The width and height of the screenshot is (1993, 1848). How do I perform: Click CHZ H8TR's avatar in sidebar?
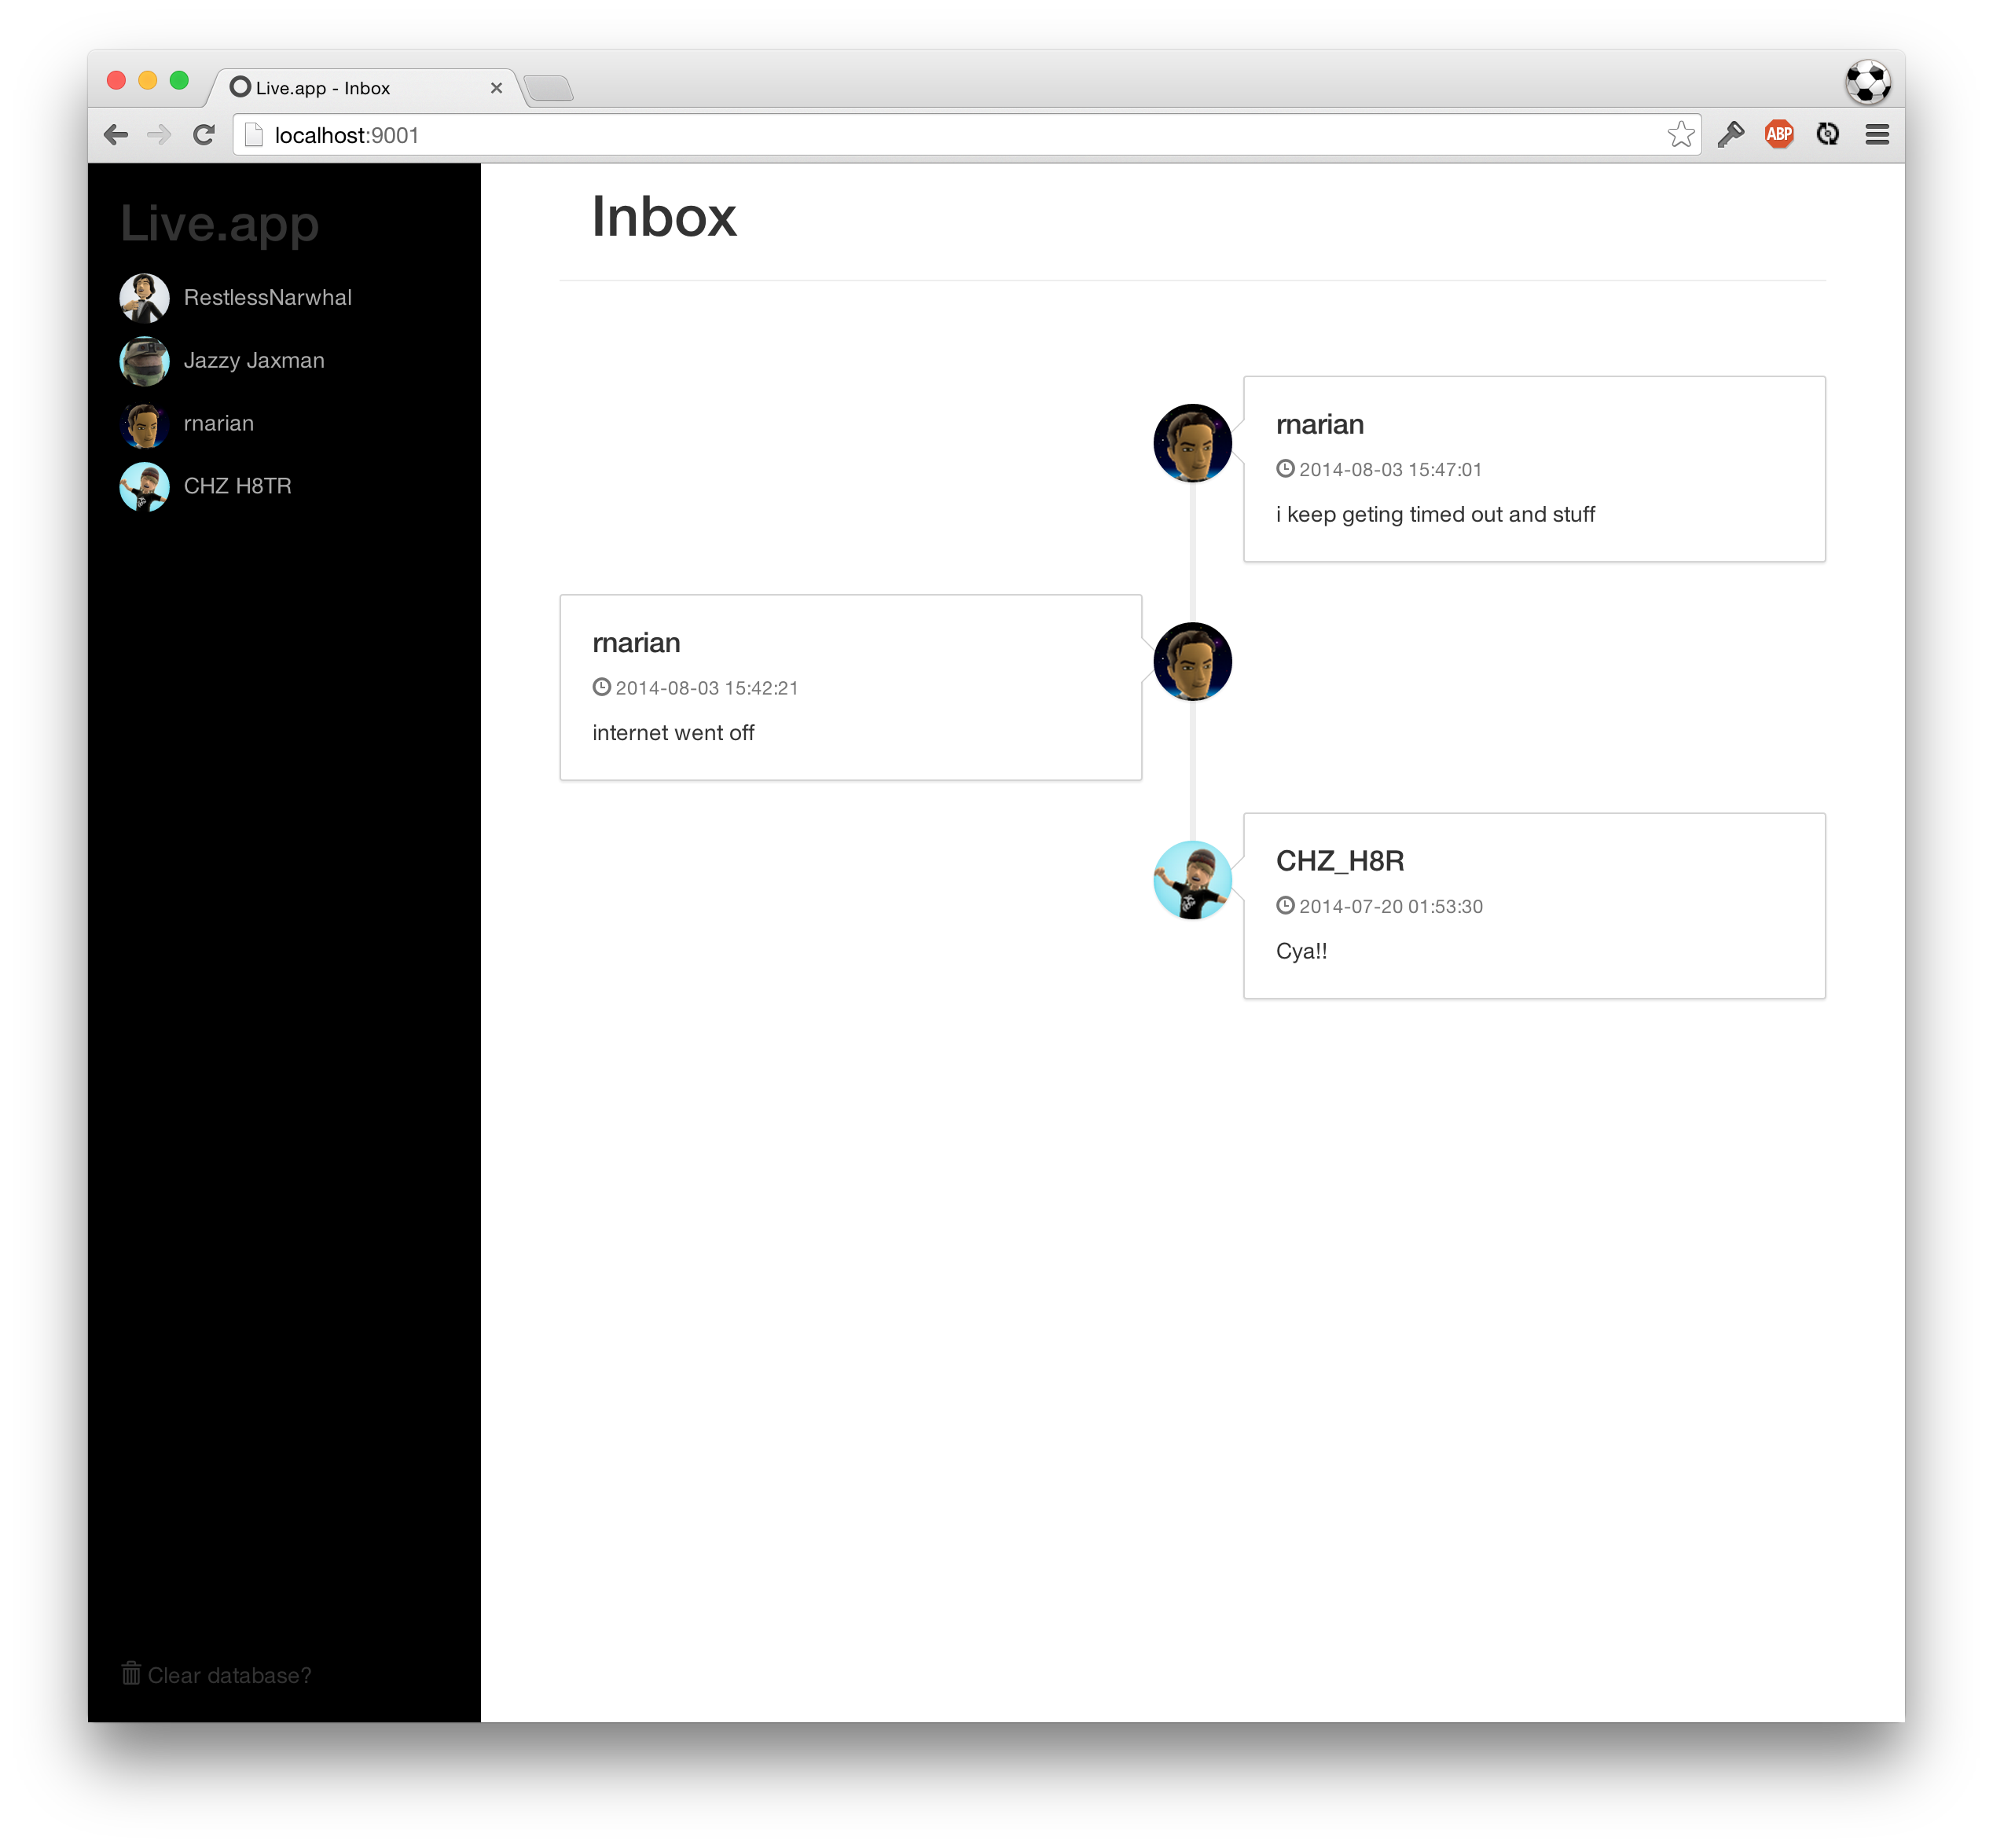pyautogui.click(x=144, y=487)
